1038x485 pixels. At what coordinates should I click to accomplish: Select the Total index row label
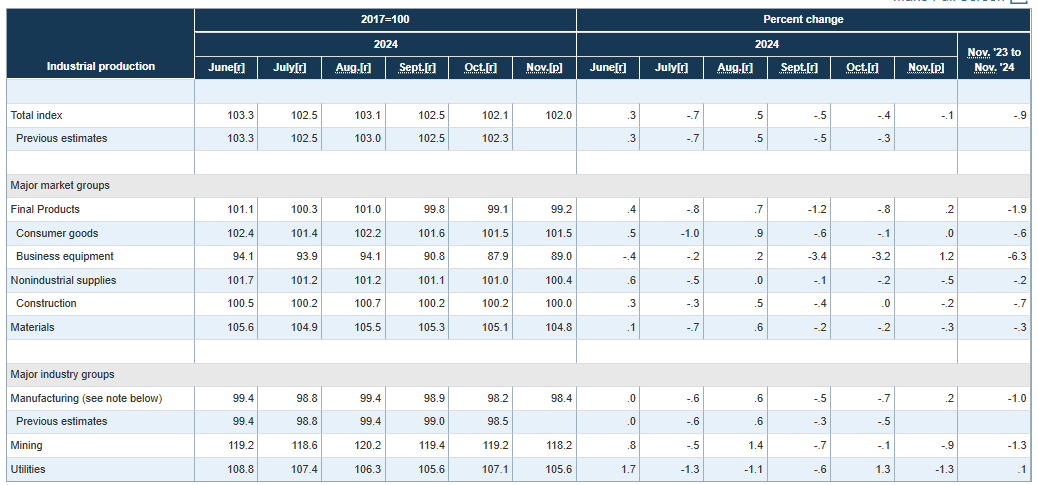pos(36,116)
